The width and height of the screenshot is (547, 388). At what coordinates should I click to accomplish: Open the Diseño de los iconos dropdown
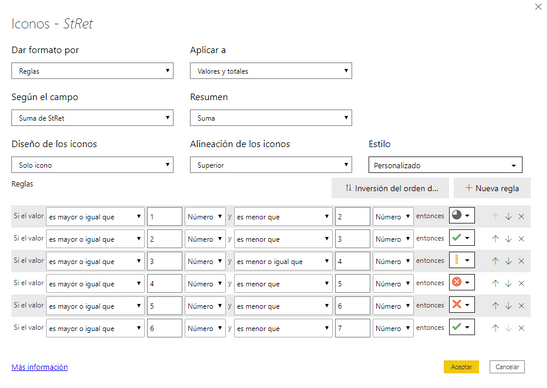(x=92, y=165)
